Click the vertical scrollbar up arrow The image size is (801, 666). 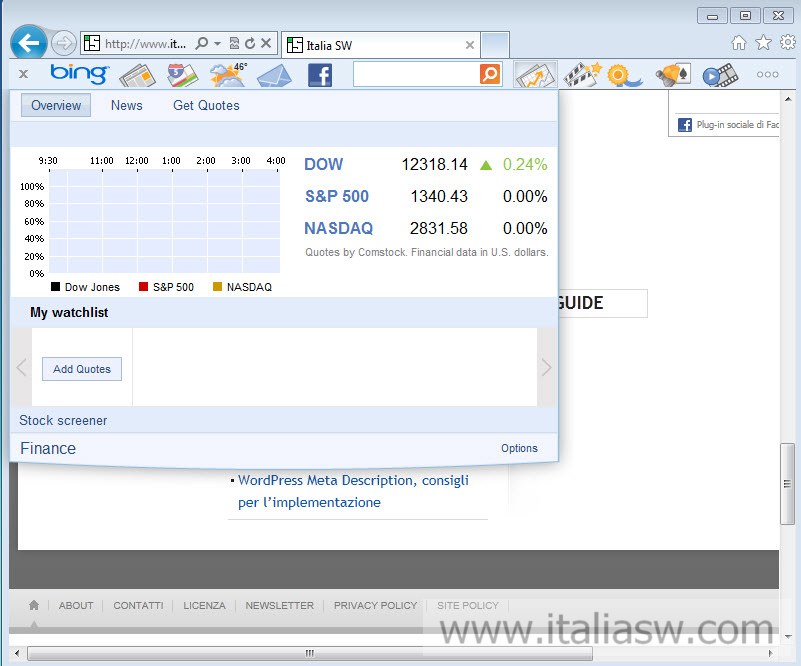(788, 99)
